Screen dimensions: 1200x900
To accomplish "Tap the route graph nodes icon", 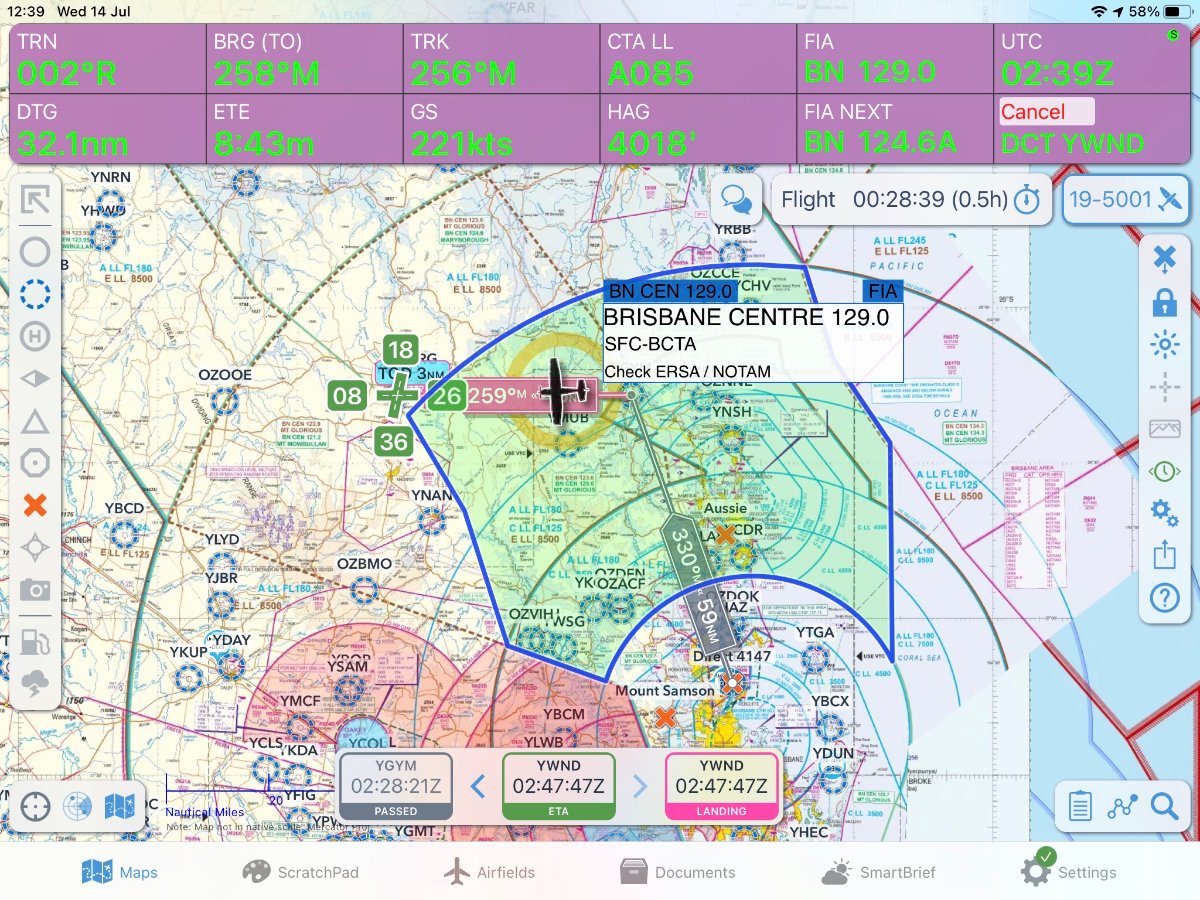I will [x=1123, y=806].
